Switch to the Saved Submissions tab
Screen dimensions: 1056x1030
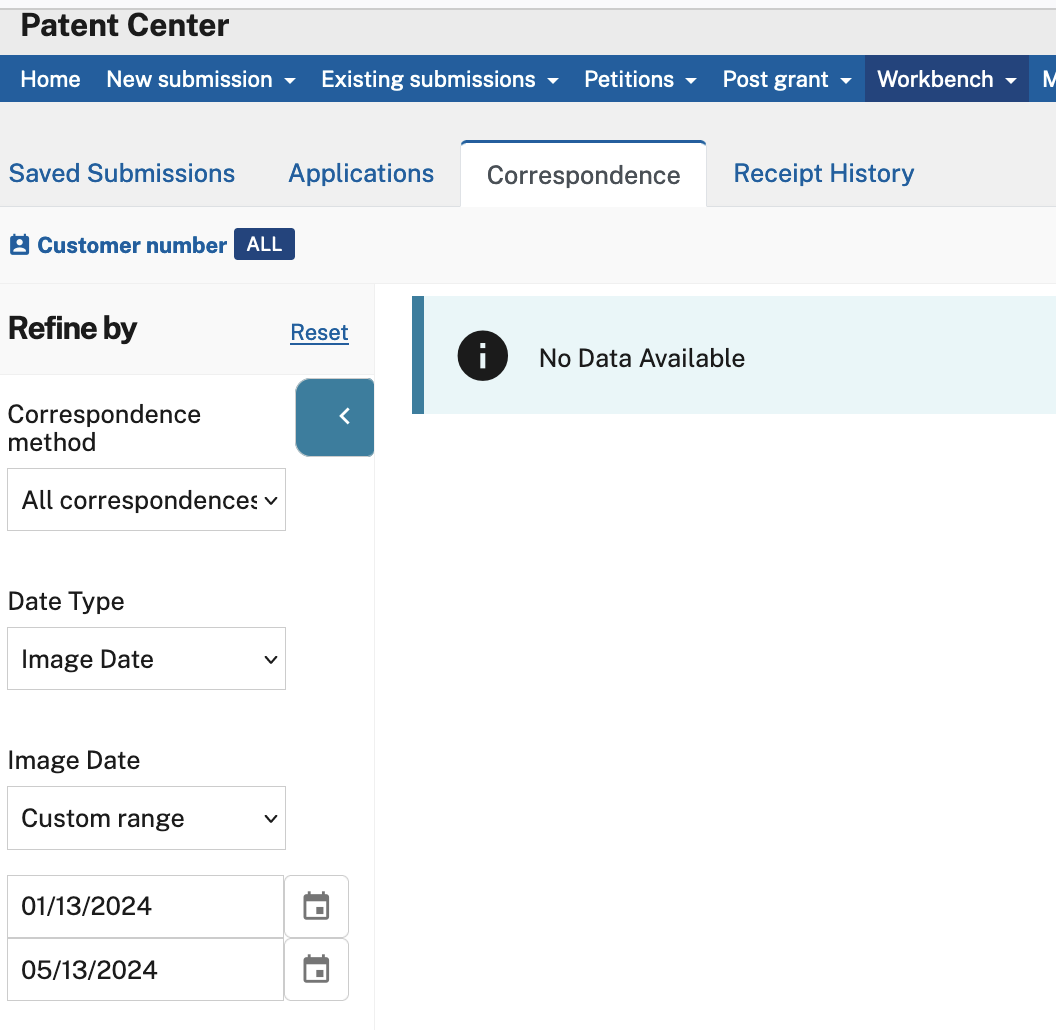coord(122,174)
